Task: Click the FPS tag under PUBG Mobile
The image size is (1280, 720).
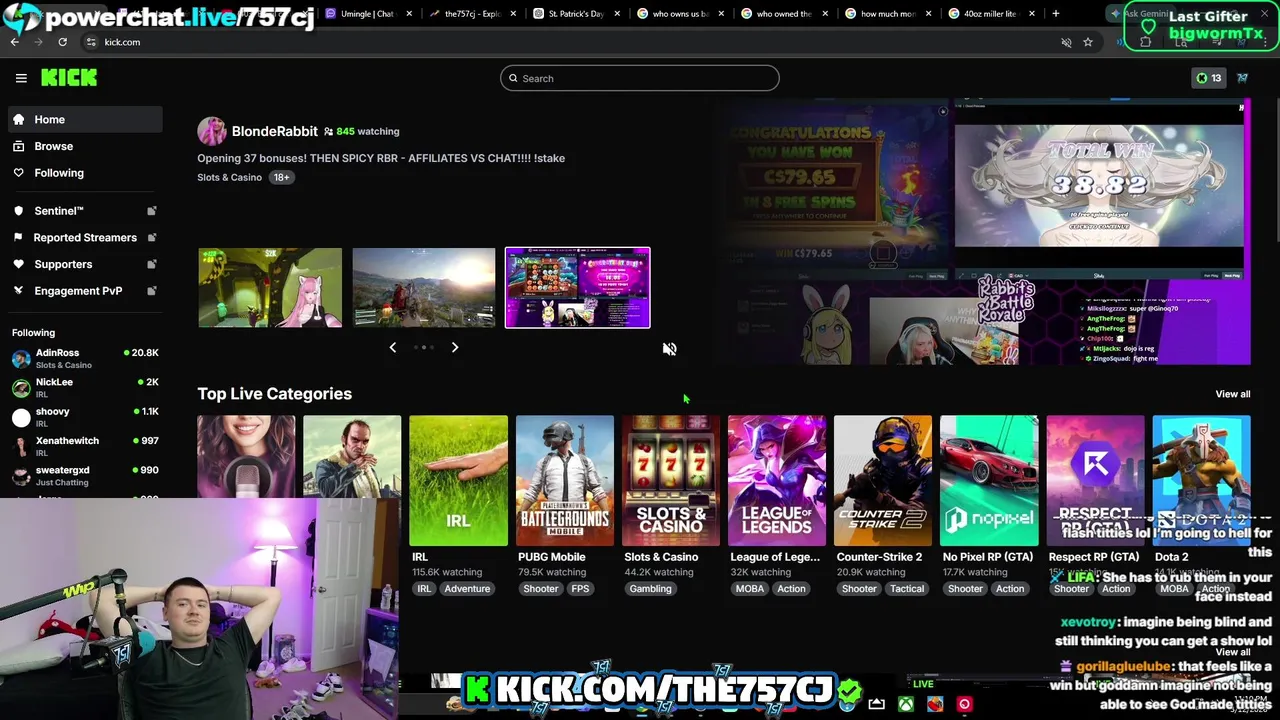Action: click(x=580, y=589)
